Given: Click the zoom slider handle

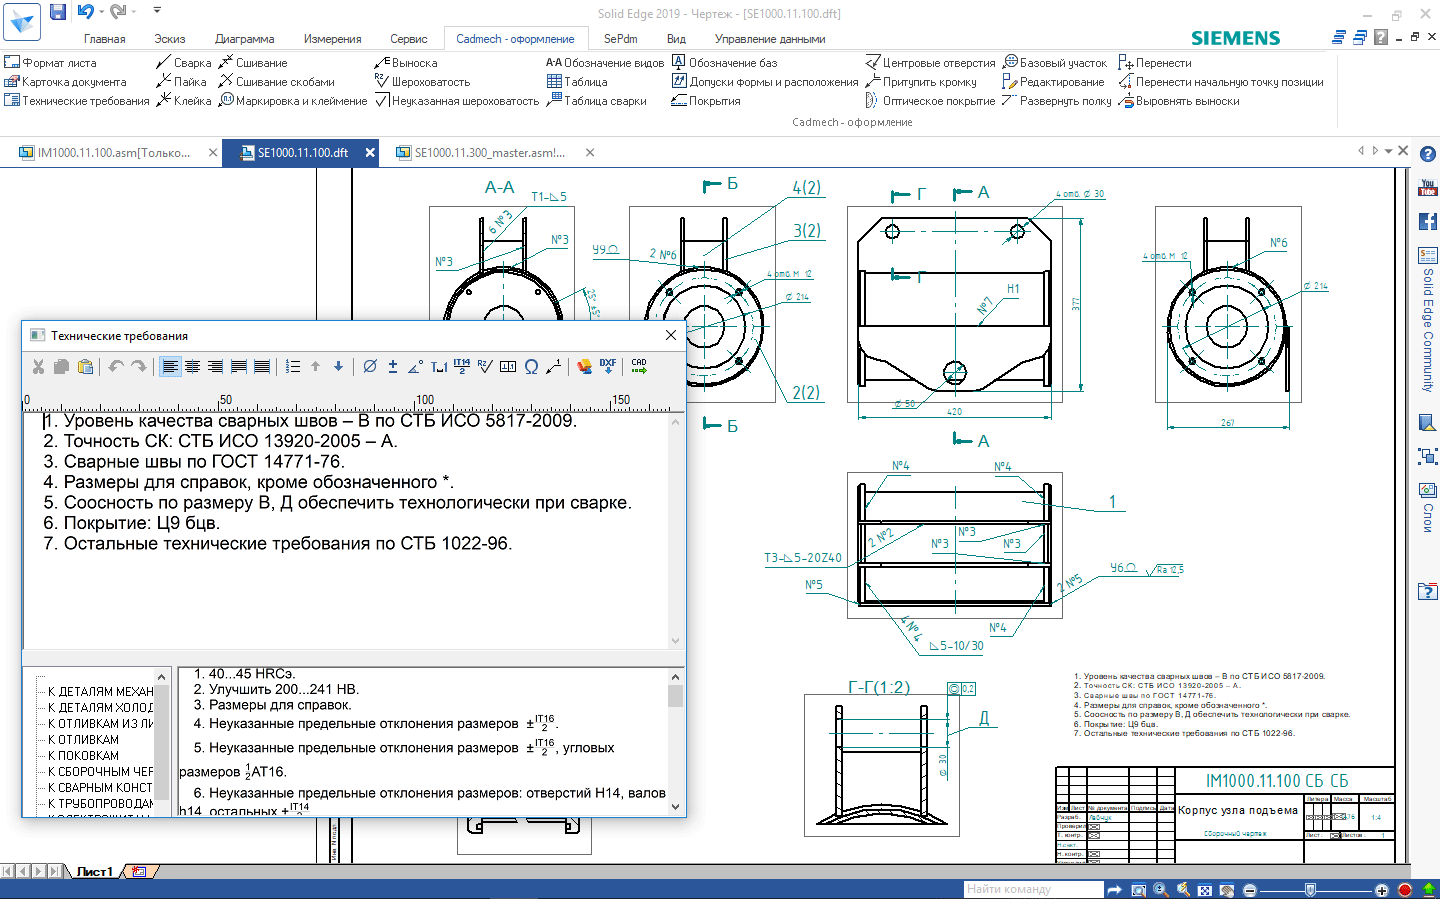Looking at the screenshot, I should coord(1310,890).
